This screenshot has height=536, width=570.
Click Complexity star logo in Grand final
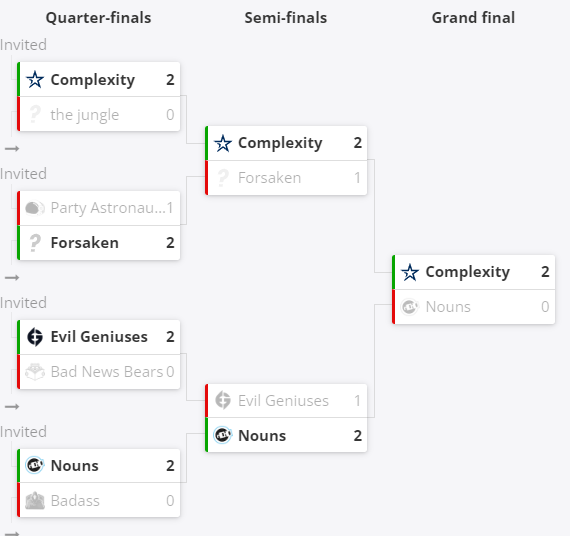[x=410, y=272]
